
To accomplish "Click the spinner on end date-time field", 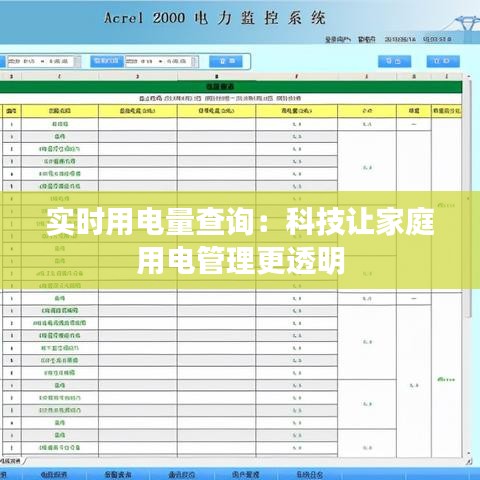I will coord(195,61).
